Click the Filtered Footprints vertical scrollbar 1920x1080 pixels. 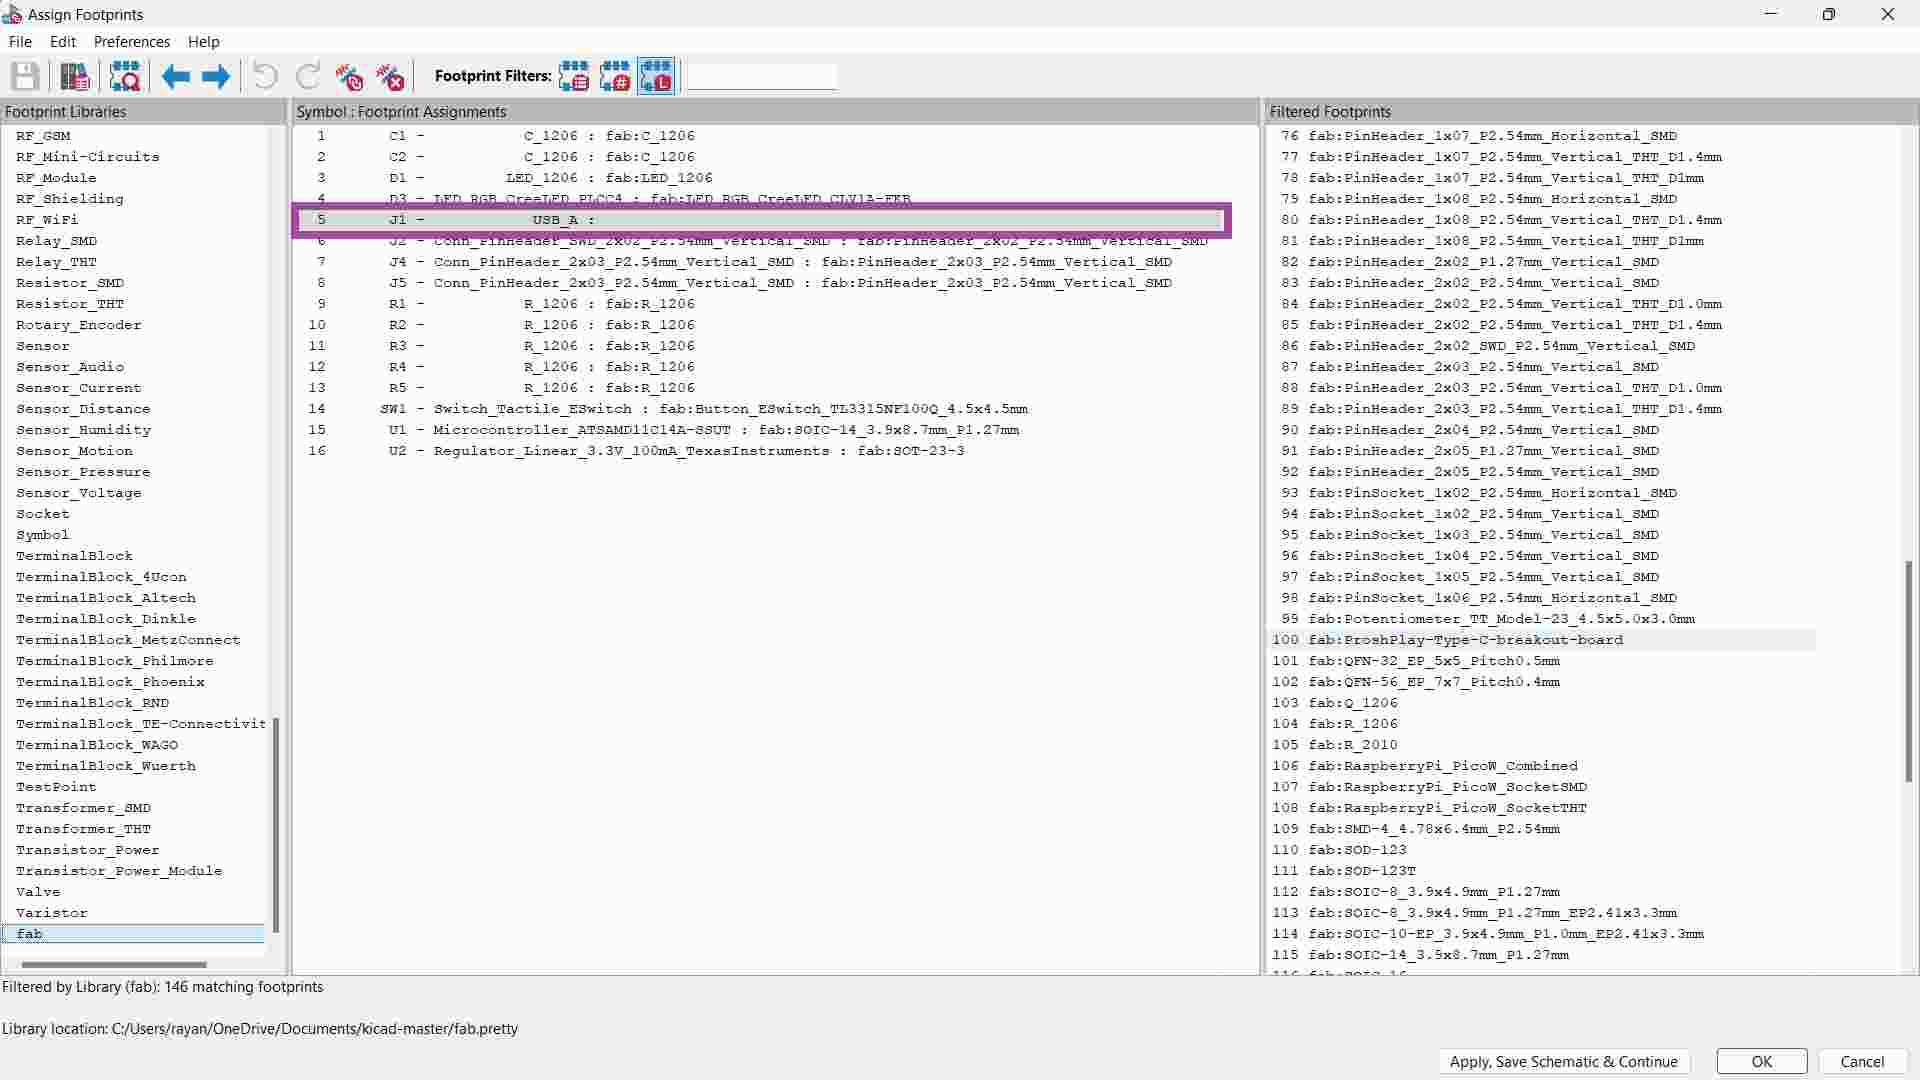pyautogui.click(x=1908, y=670)
